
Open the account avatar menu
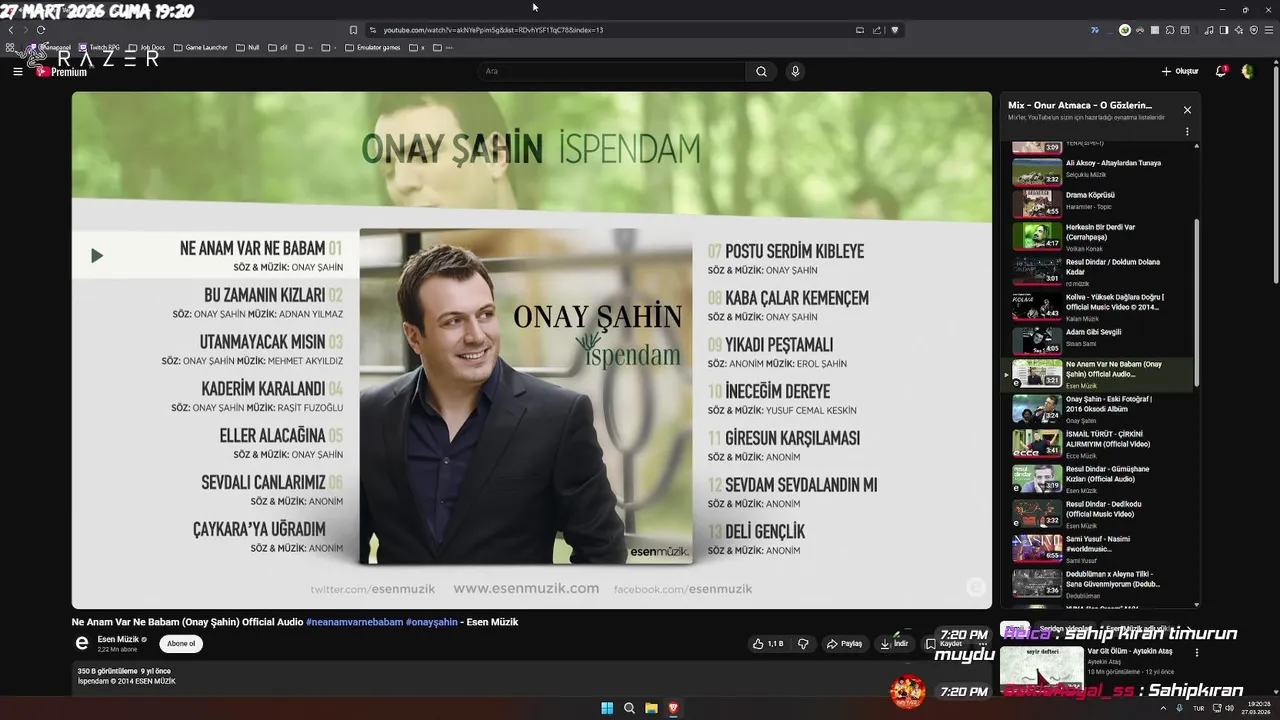coord(1247,71)
